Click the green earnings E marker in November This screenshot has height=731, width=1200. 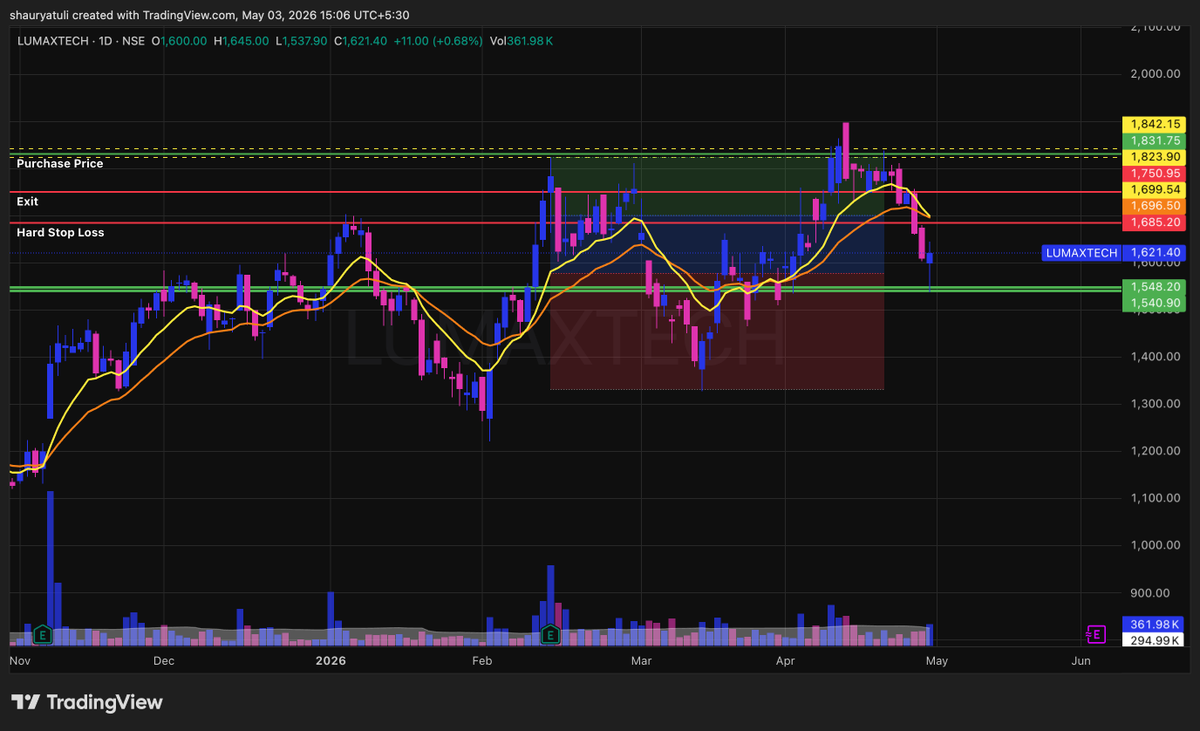(43, 634)
